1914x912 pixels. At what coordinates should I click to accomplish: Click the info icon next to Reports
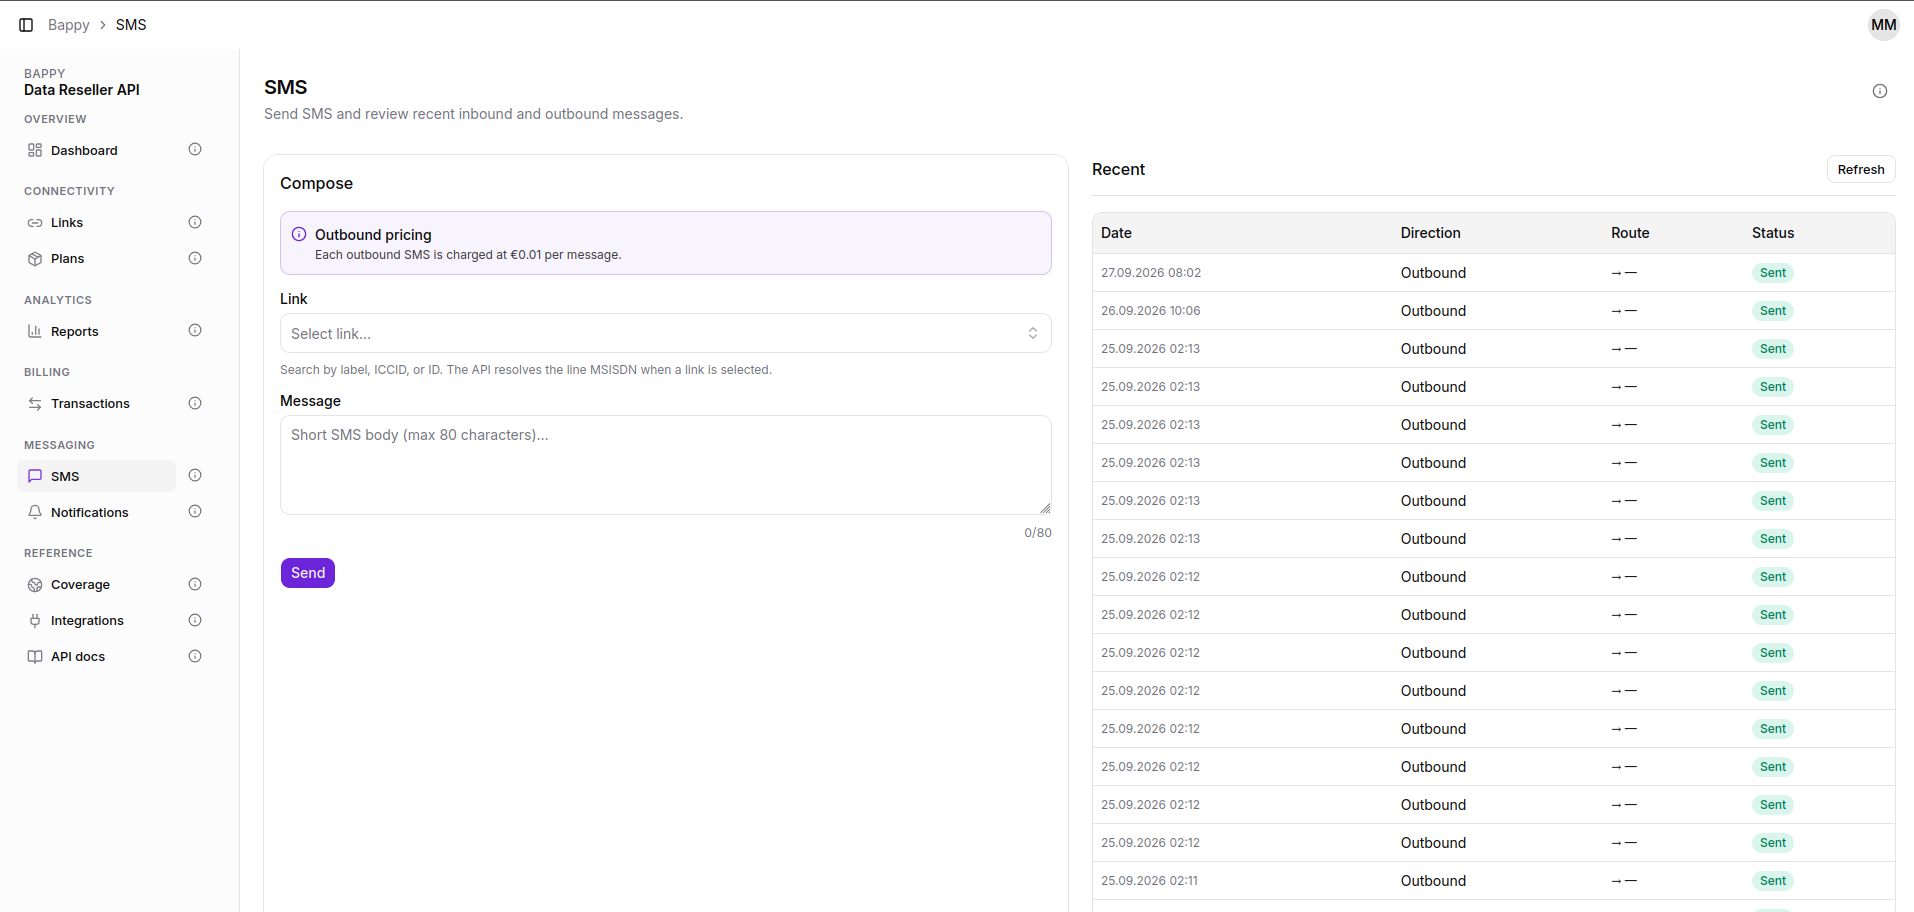point(195,331)
